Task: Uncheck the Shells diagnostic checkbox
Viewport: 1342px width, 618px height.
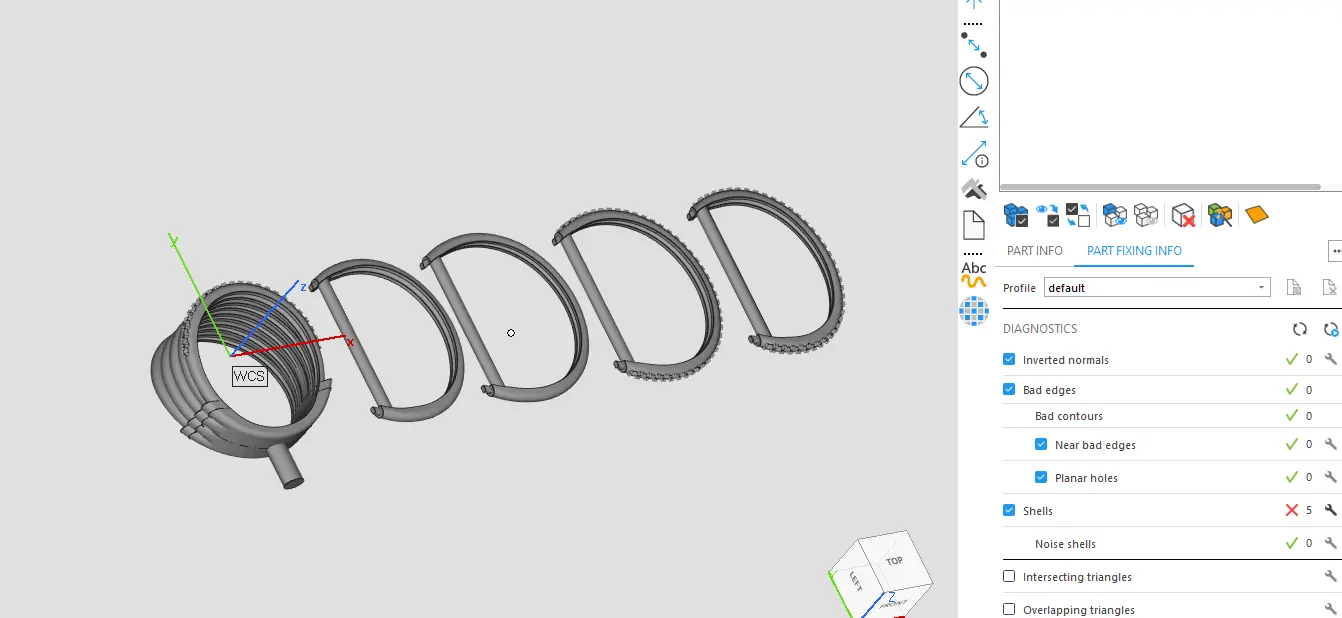Action: click(1009, 510)
